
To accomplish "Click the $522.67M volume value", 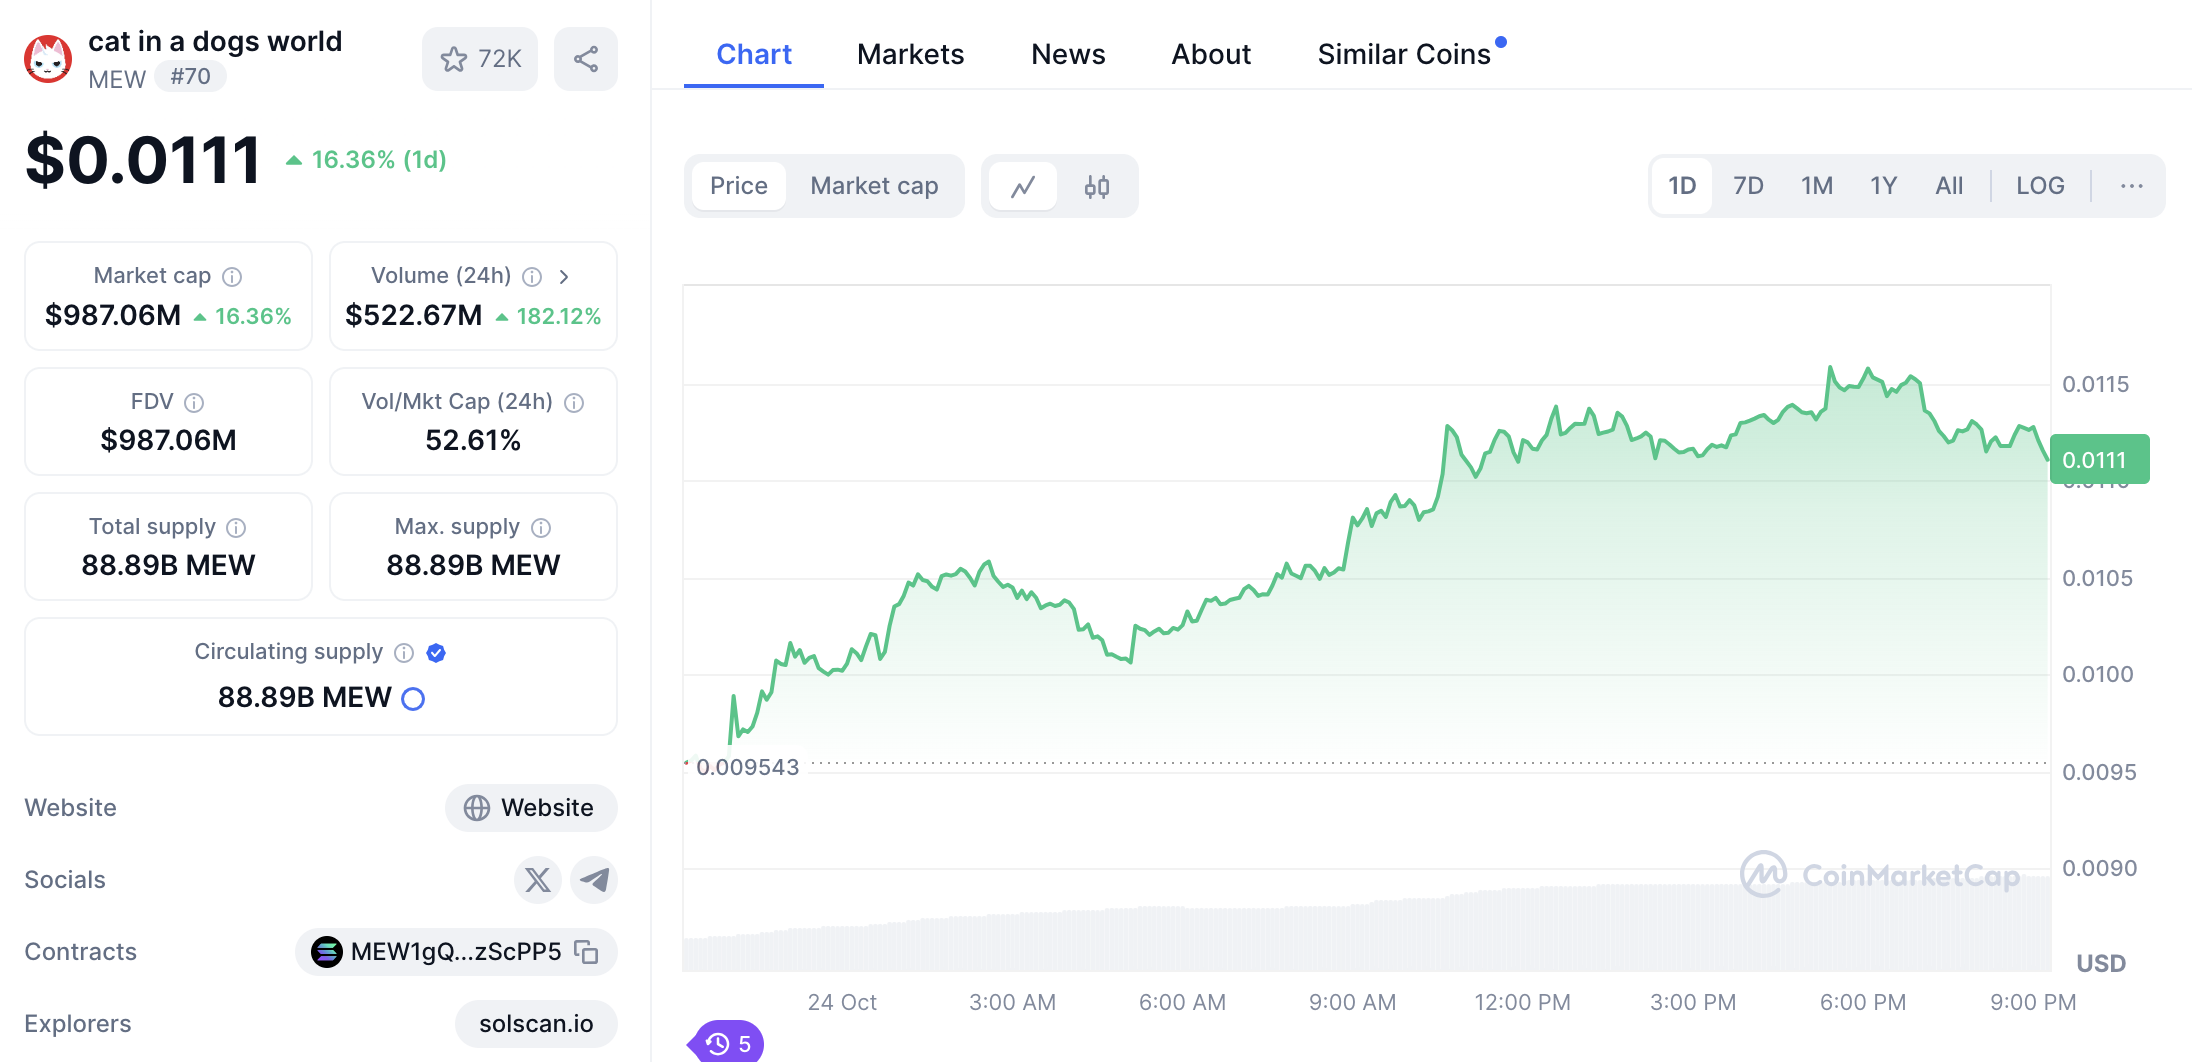I will pos(414,316).
